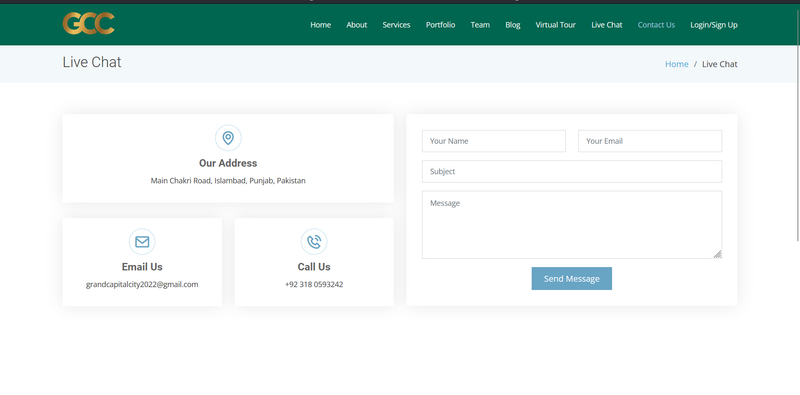The width and height of the screenshot is (800, 395).
Task: Click the Live Chat page title
Action: pos(92,62)
